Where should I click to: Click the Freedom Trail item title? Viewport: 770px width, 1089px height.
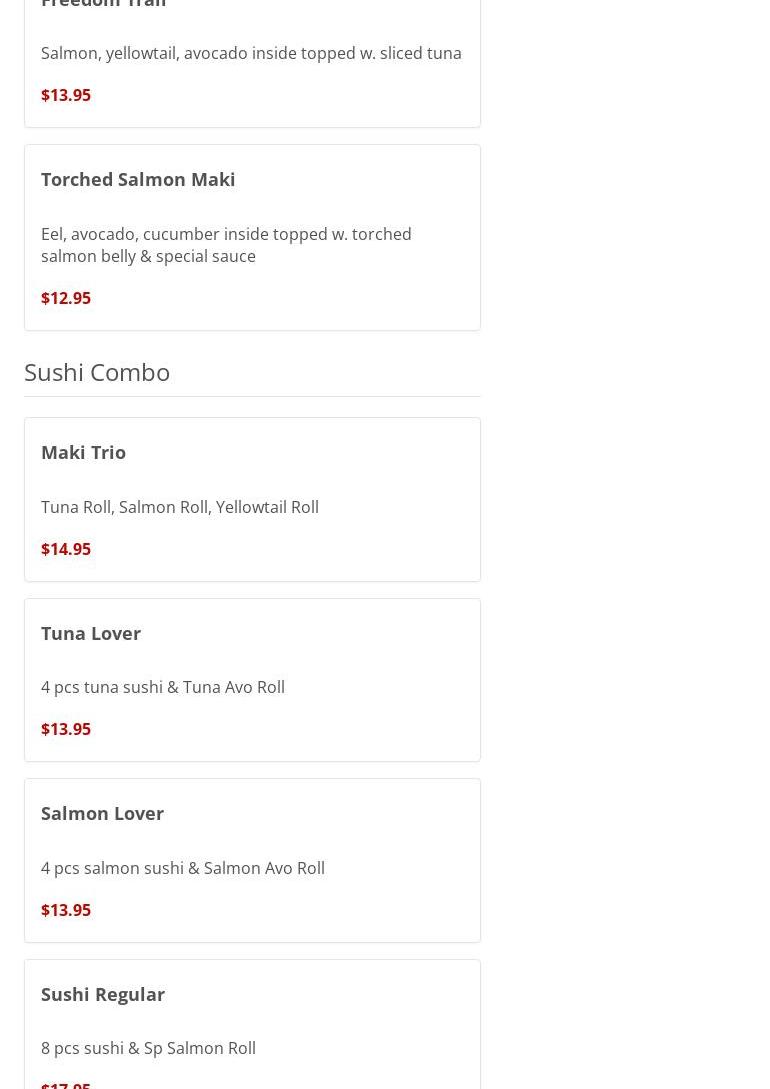coord(103,4)
